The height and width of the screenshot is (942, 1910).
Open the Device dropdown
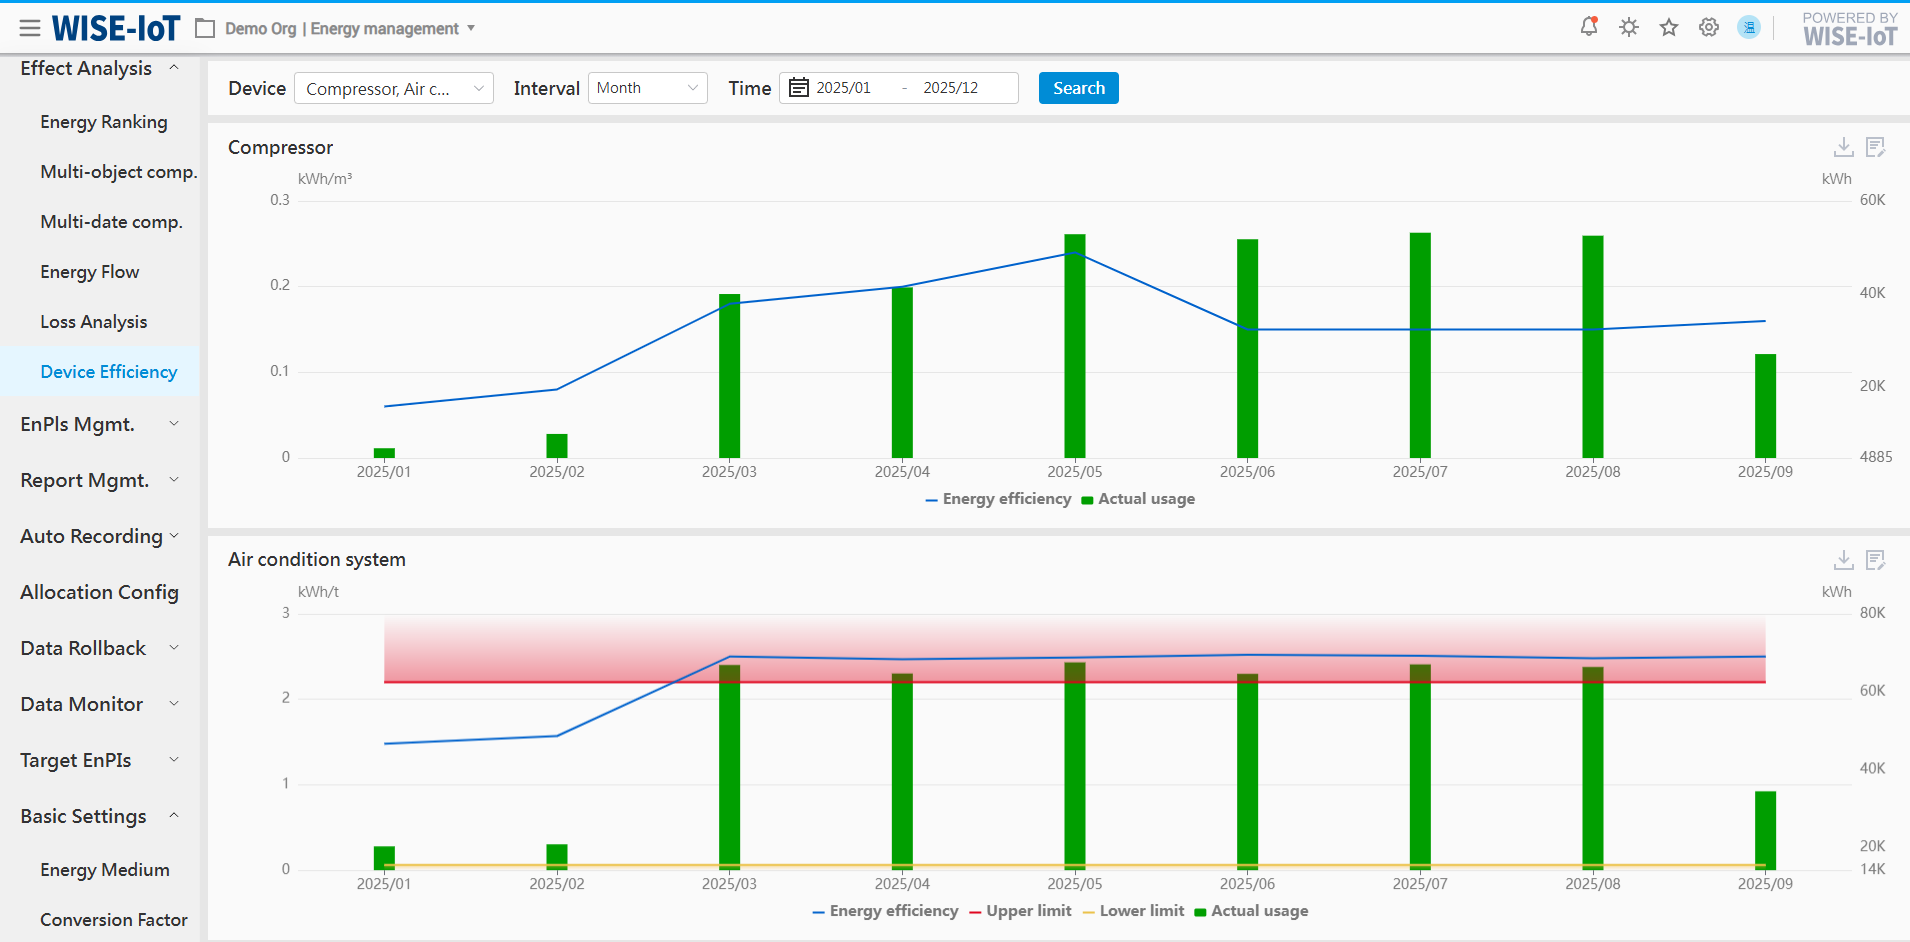(393, 88)
